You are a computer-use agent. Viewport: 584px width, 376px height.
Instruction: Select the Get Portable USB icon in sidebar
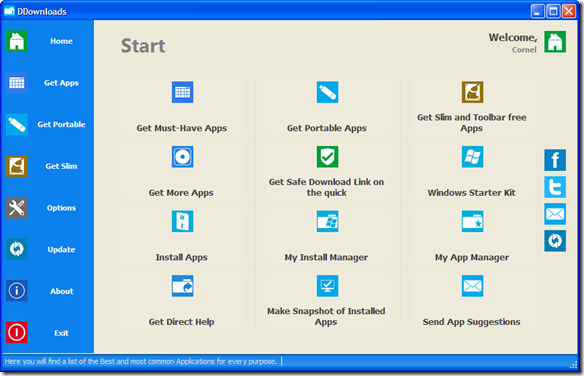pyautogui.click(x=17, y=124)
